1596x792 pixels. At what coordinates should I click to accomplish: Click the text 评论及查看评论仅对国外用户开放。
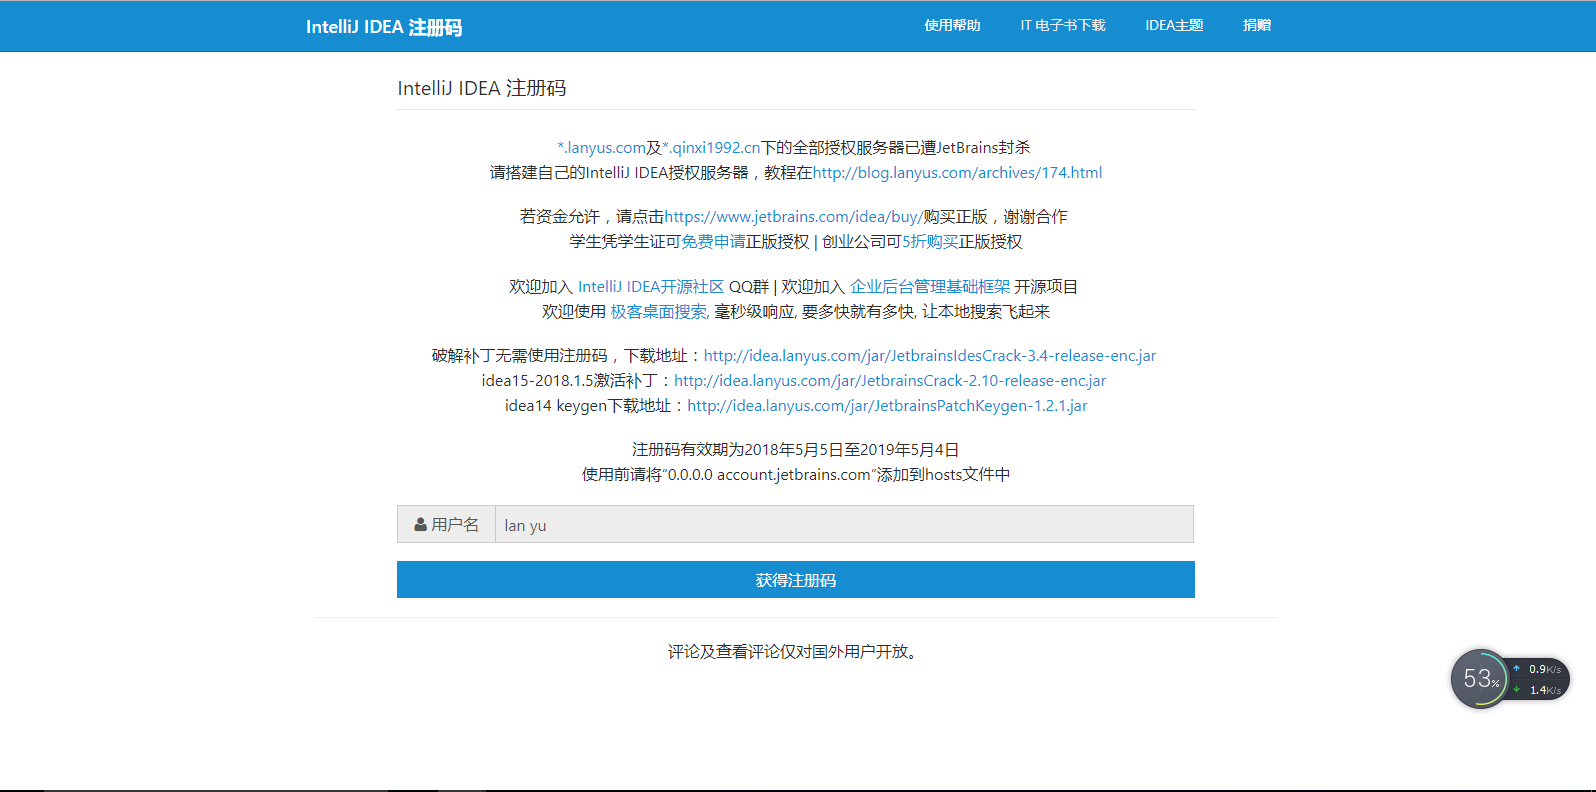pyautogui.click(x=796, y=651)
